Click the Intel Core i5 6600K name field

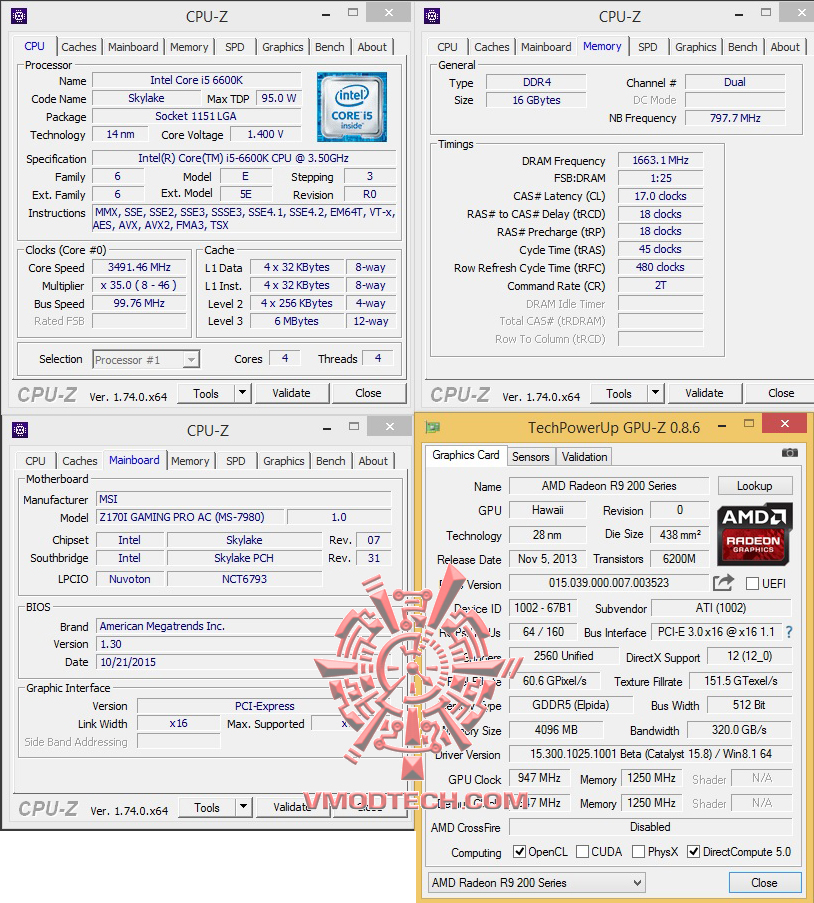(196, 80)
